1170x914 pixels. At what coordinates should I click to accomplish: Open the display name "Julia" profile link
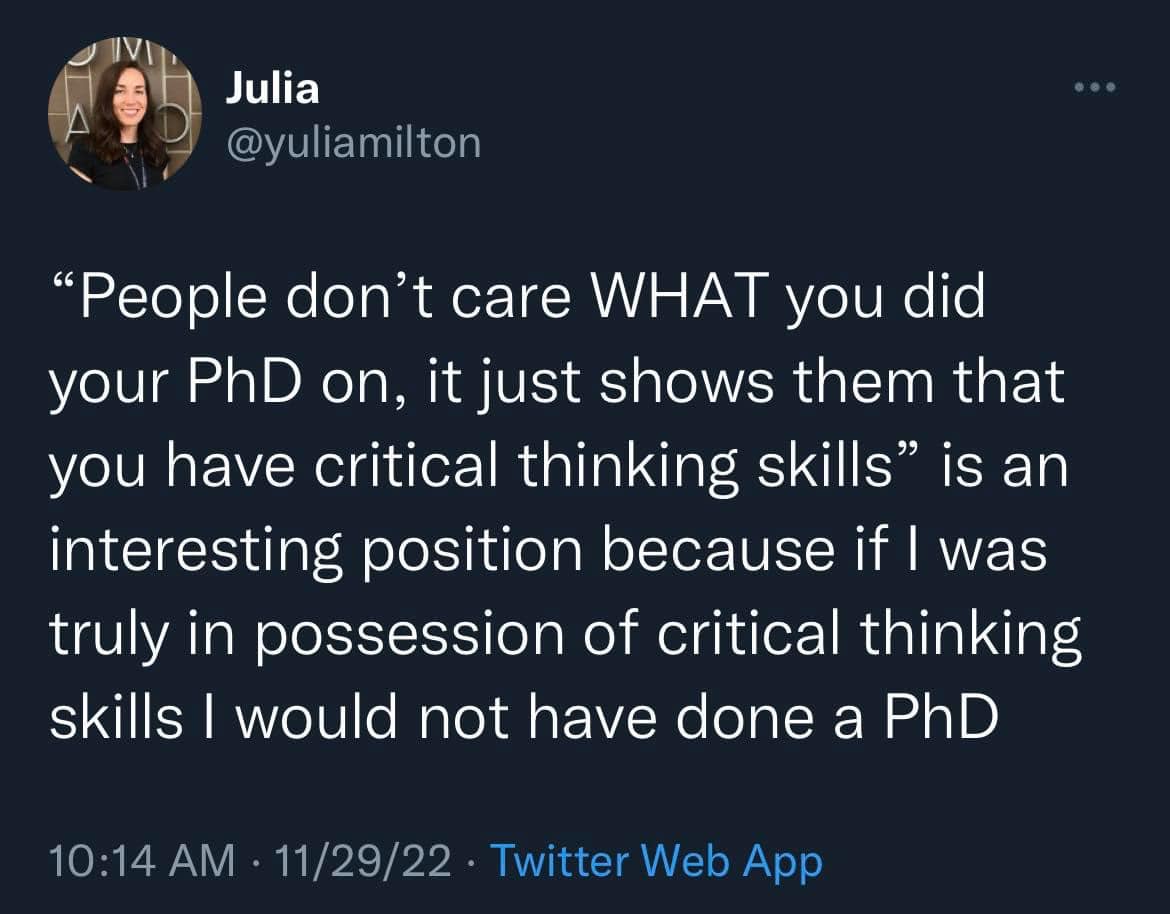[272, 88]
